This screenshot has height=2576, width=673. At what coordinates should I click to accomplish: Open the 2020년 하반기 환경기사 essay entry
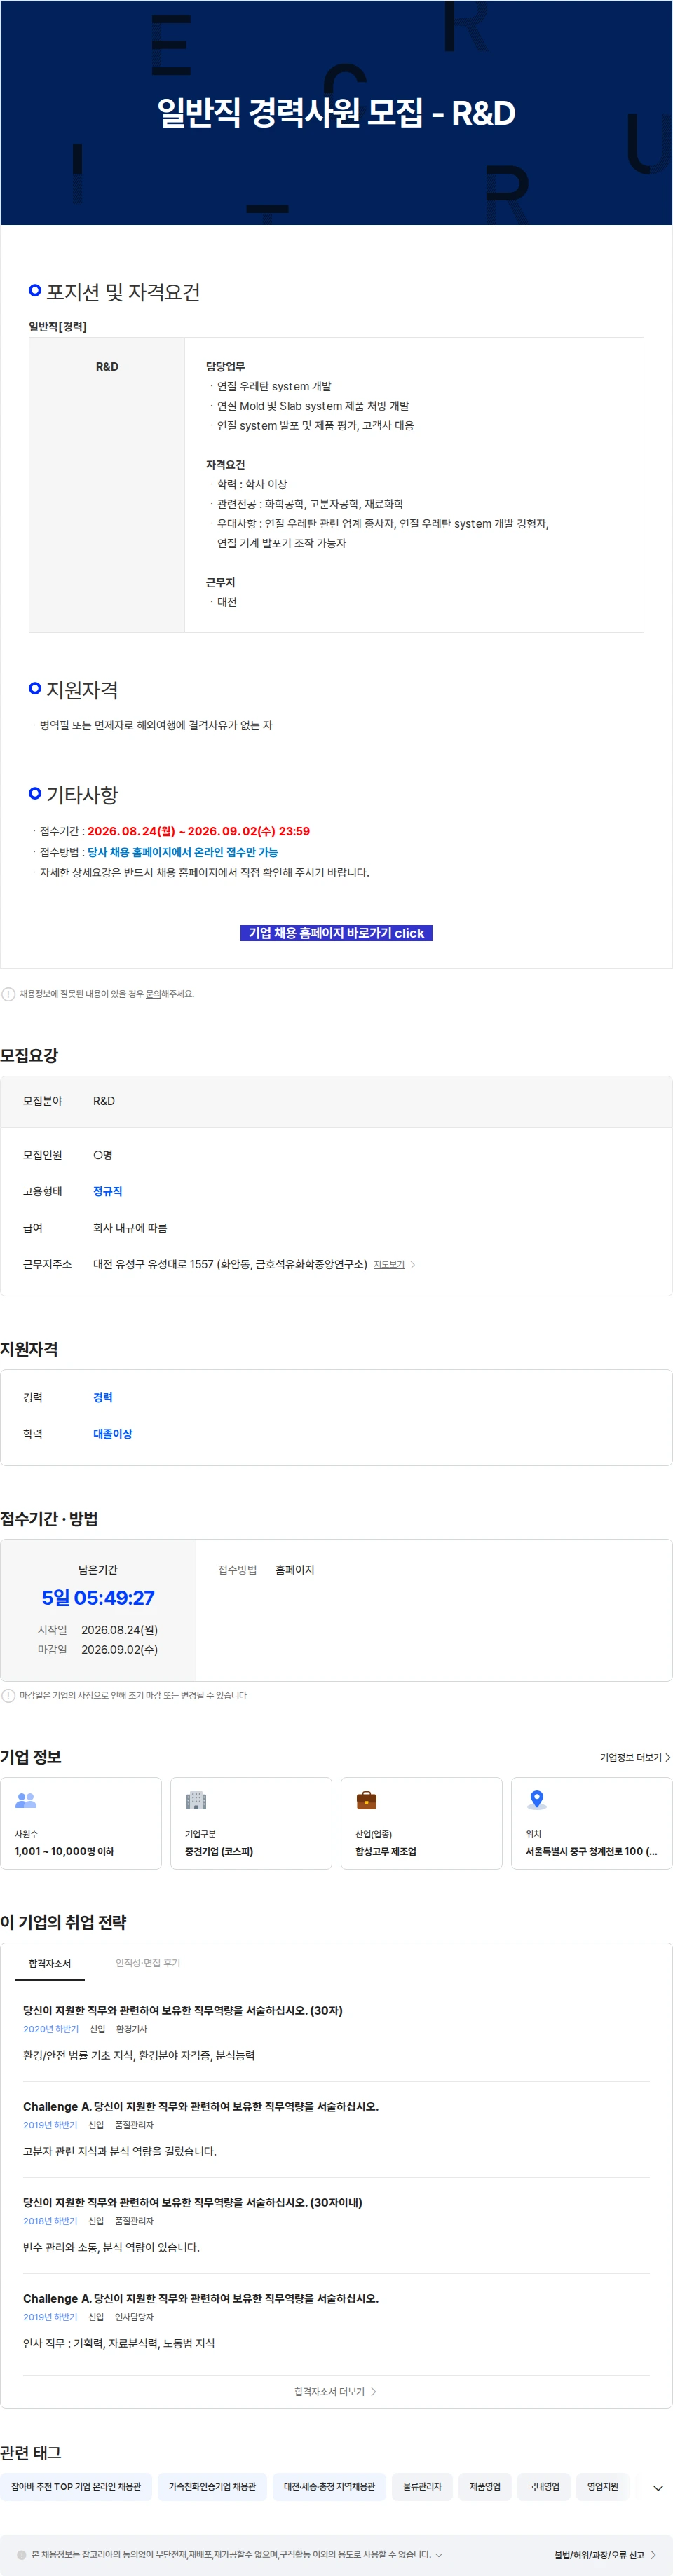point(336,2033)
